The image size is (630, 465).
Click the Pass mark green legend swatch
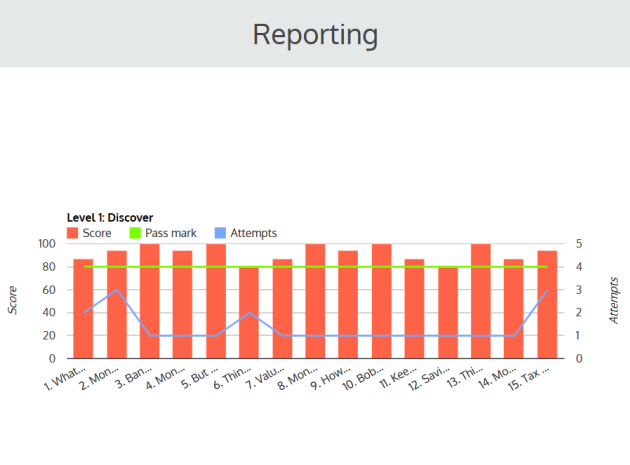pyautogui.click(x=135, y=233)
